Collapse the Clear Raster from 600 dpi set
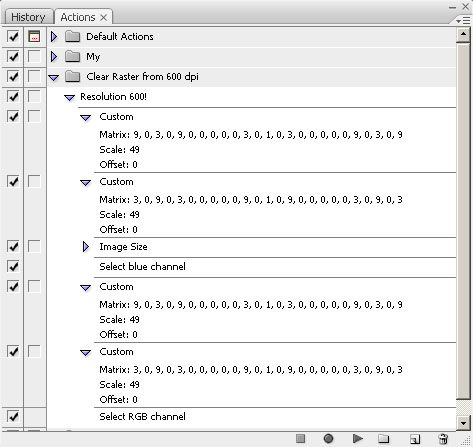 [53, 77]
